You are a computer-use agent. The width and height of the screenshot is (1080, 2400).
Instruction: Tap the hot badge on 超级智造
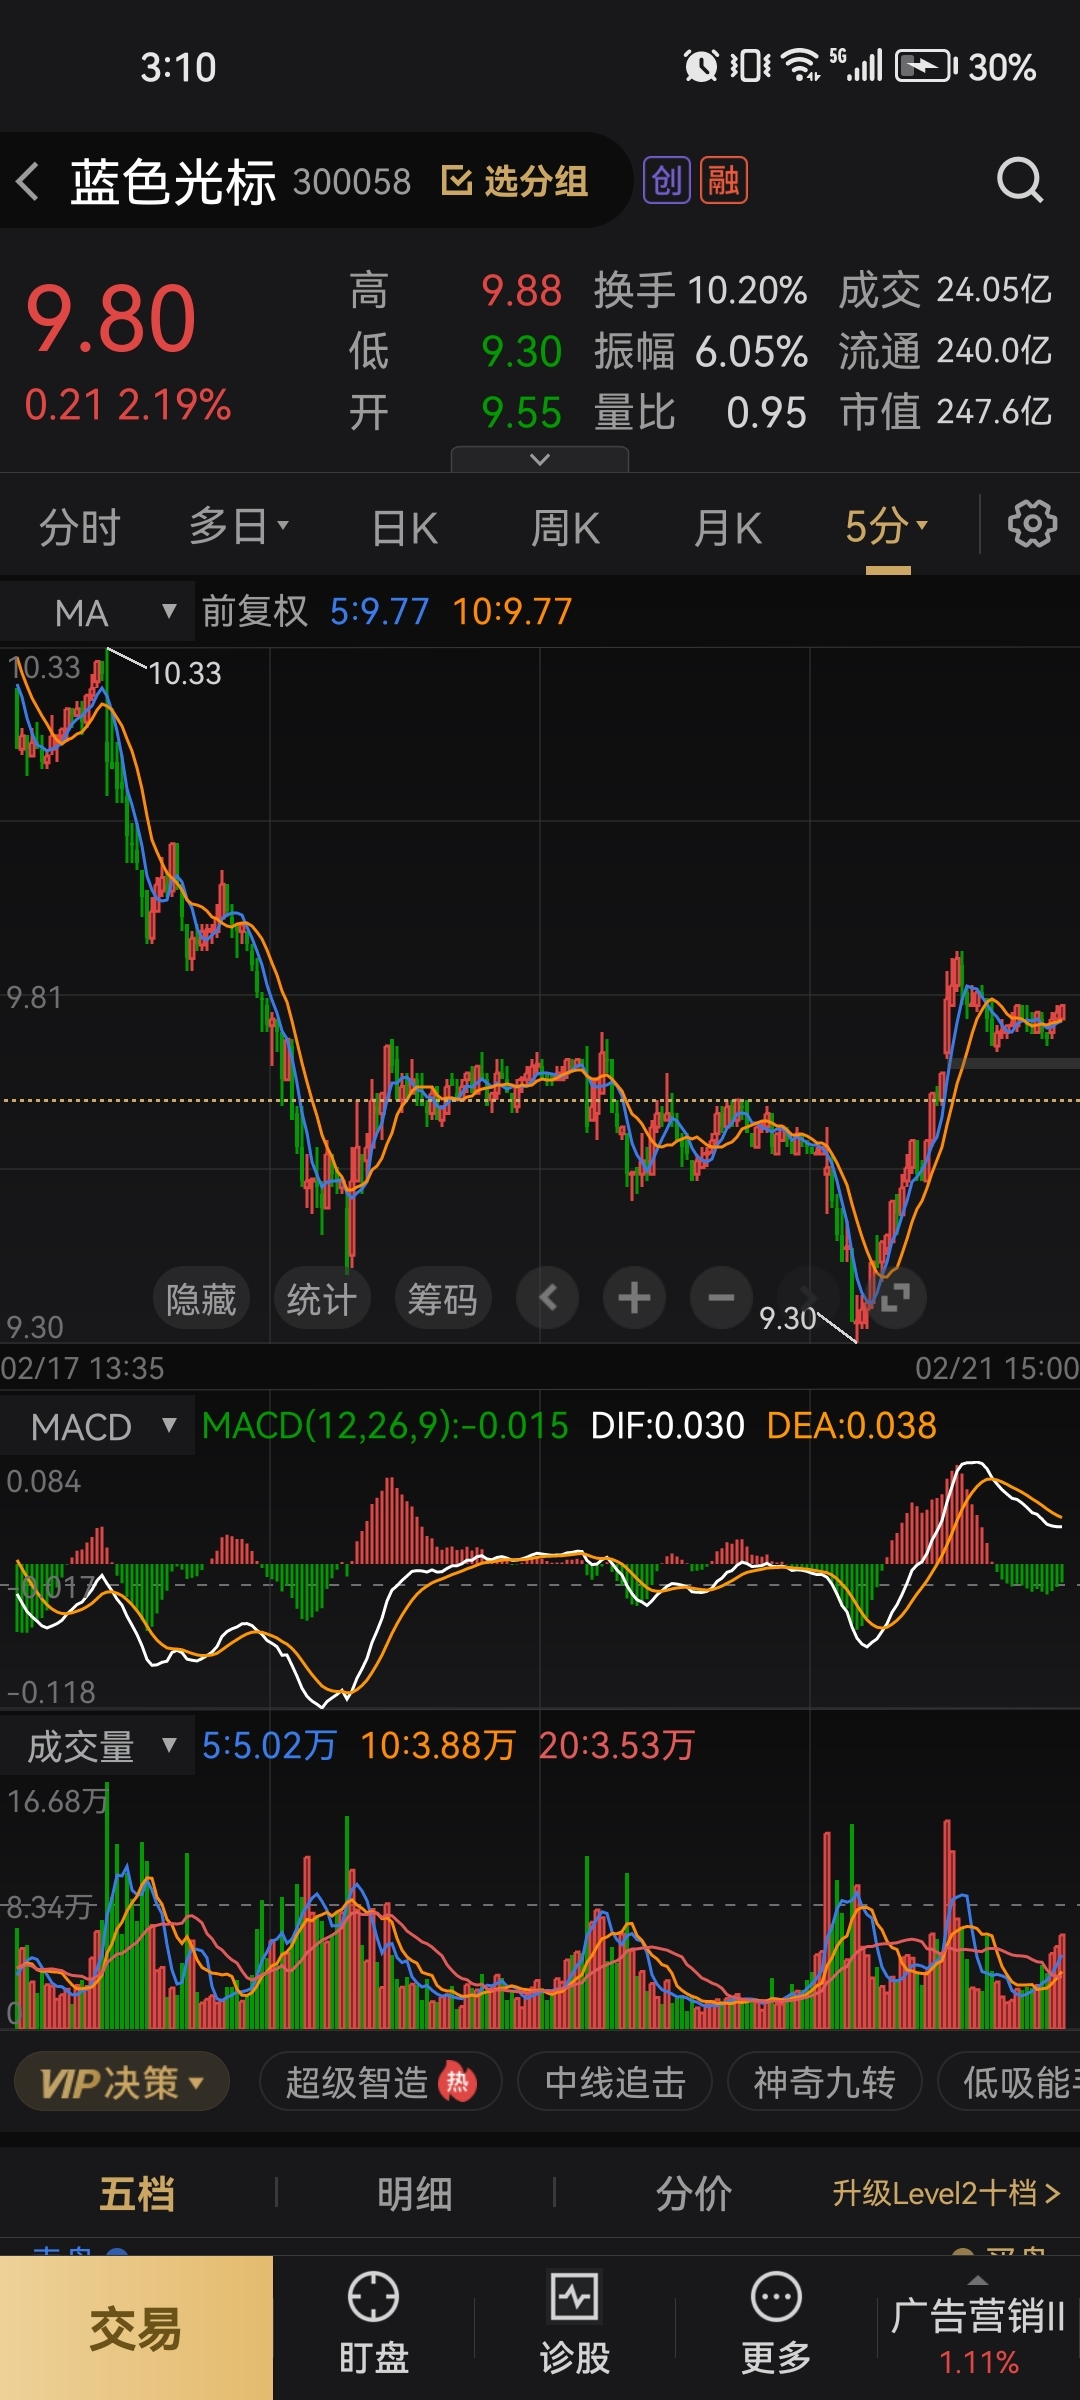point(457,2083)
